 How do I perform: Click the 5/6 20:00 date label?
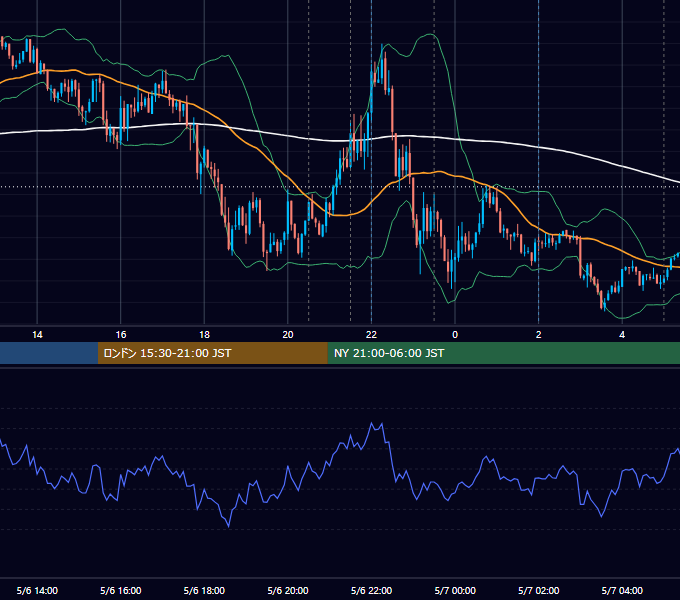click(288, 590)
